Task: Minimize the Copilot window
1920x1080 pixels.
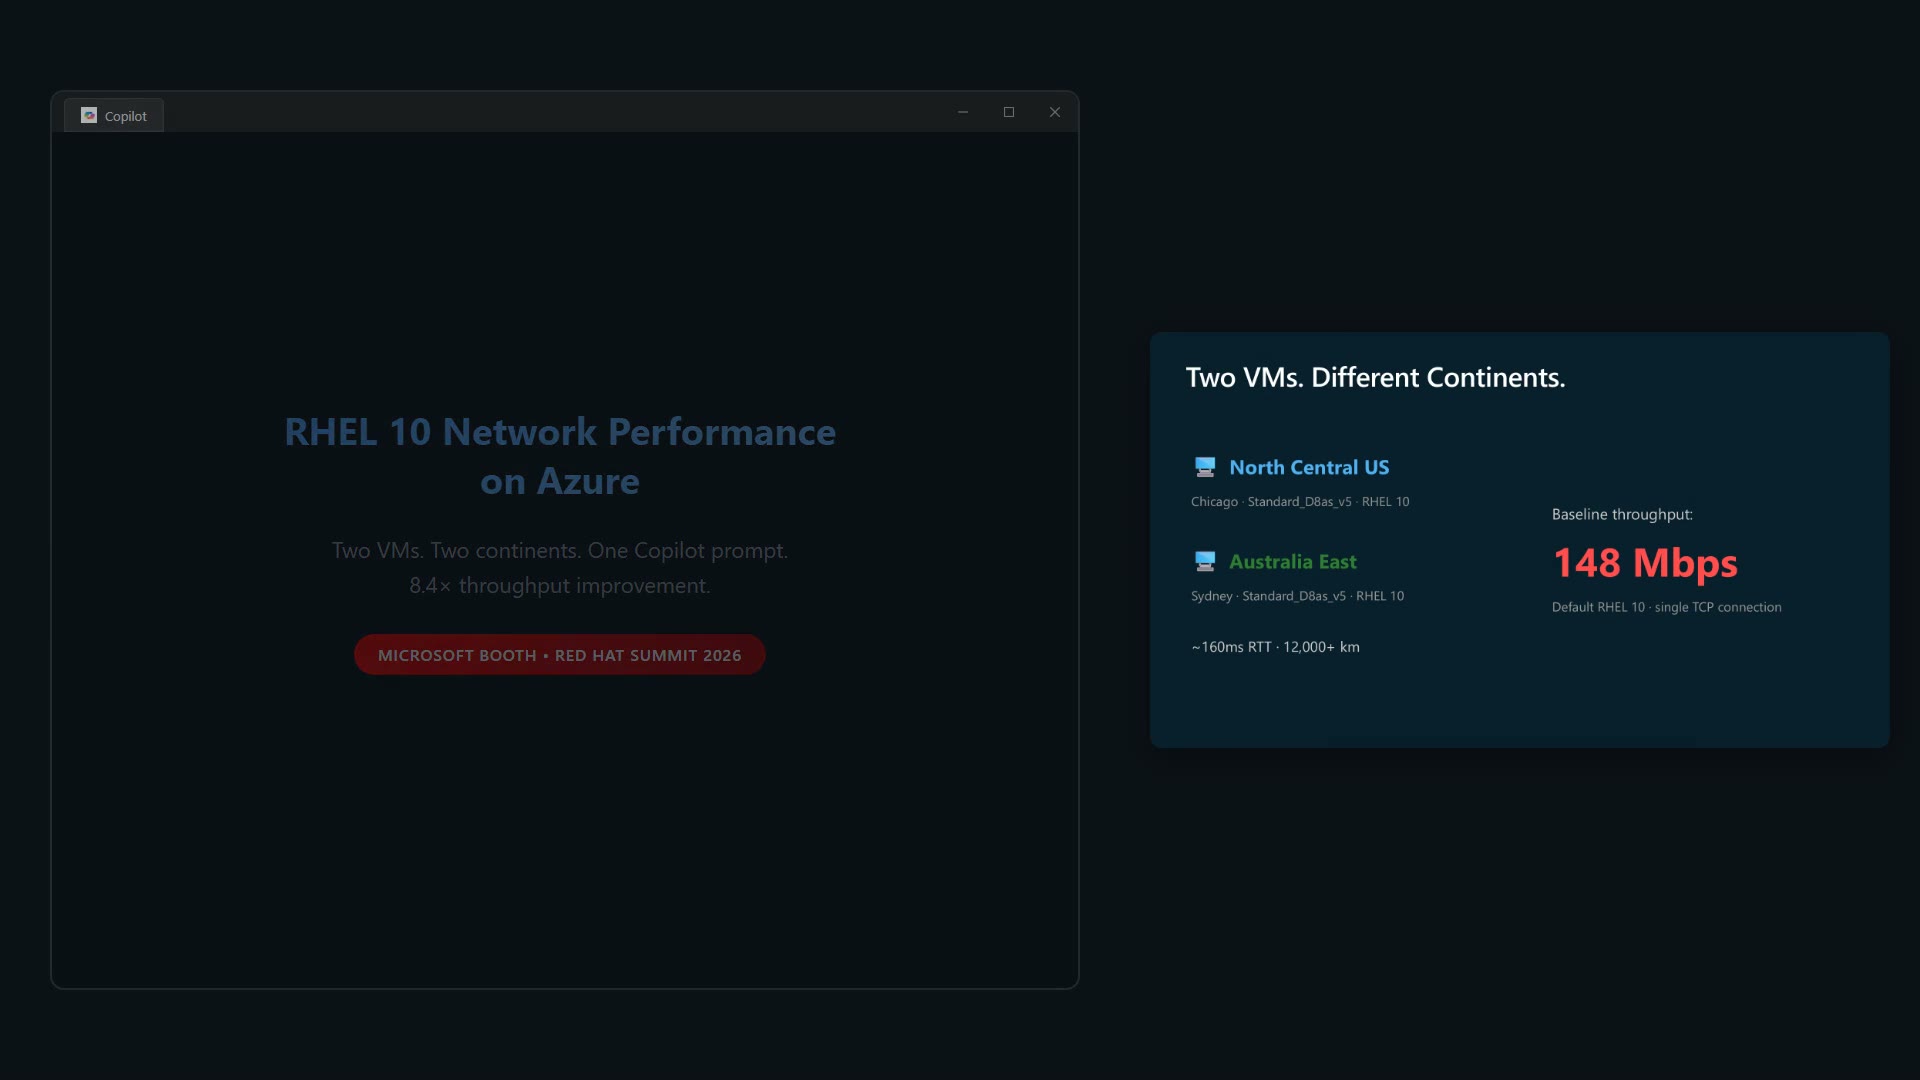Action: (x=963, y=112)
